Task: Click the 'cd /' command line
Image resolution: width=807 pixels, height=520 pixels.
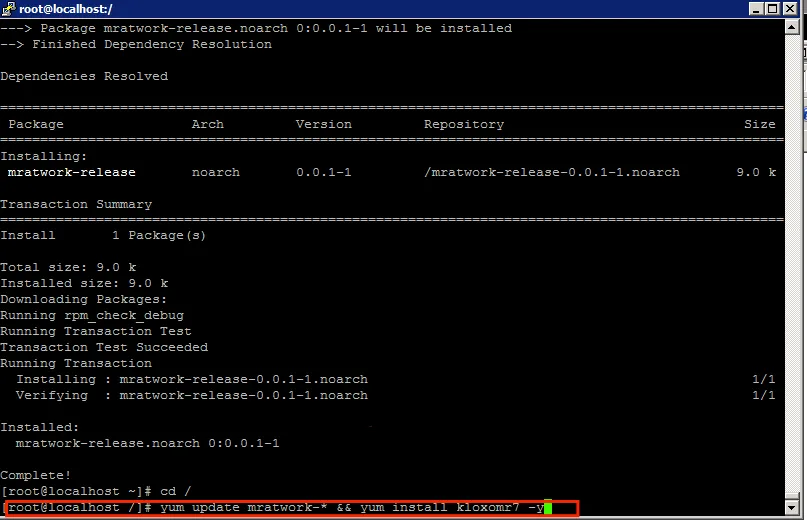Action: click(x=96, y=491)
